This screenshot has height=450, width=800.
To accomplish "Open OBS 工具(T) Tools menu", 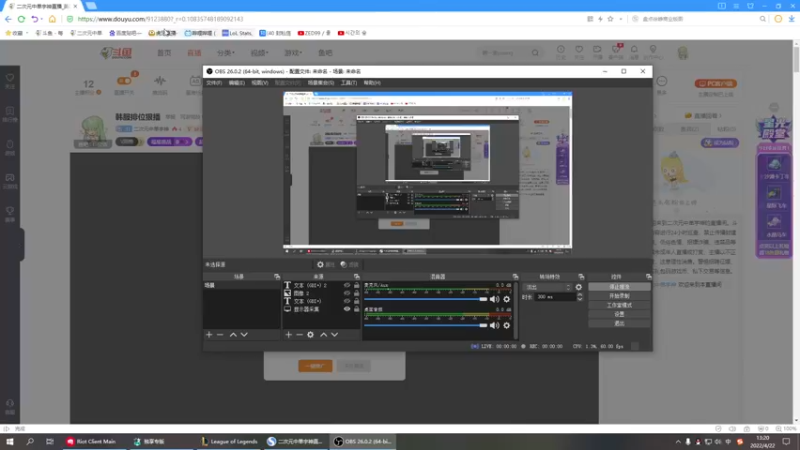I will (348, 83).
